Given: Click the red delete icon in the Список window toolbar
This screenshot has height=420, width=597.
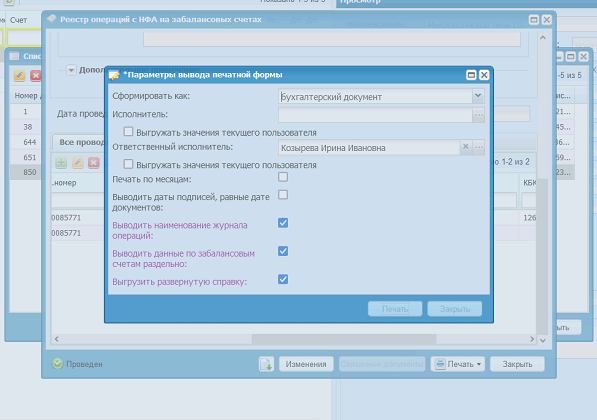Looking at the screenshot, I should click(36, 75).
